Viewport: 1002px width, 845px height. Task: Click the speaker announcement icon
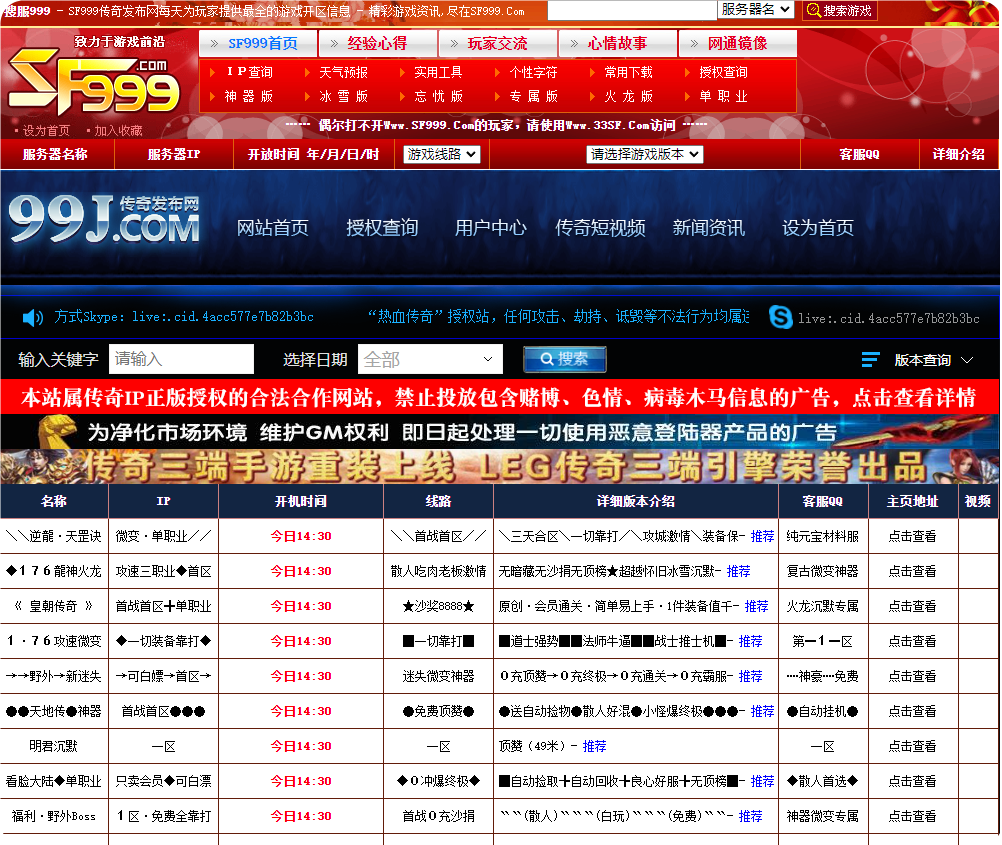(x=33, y=317)
